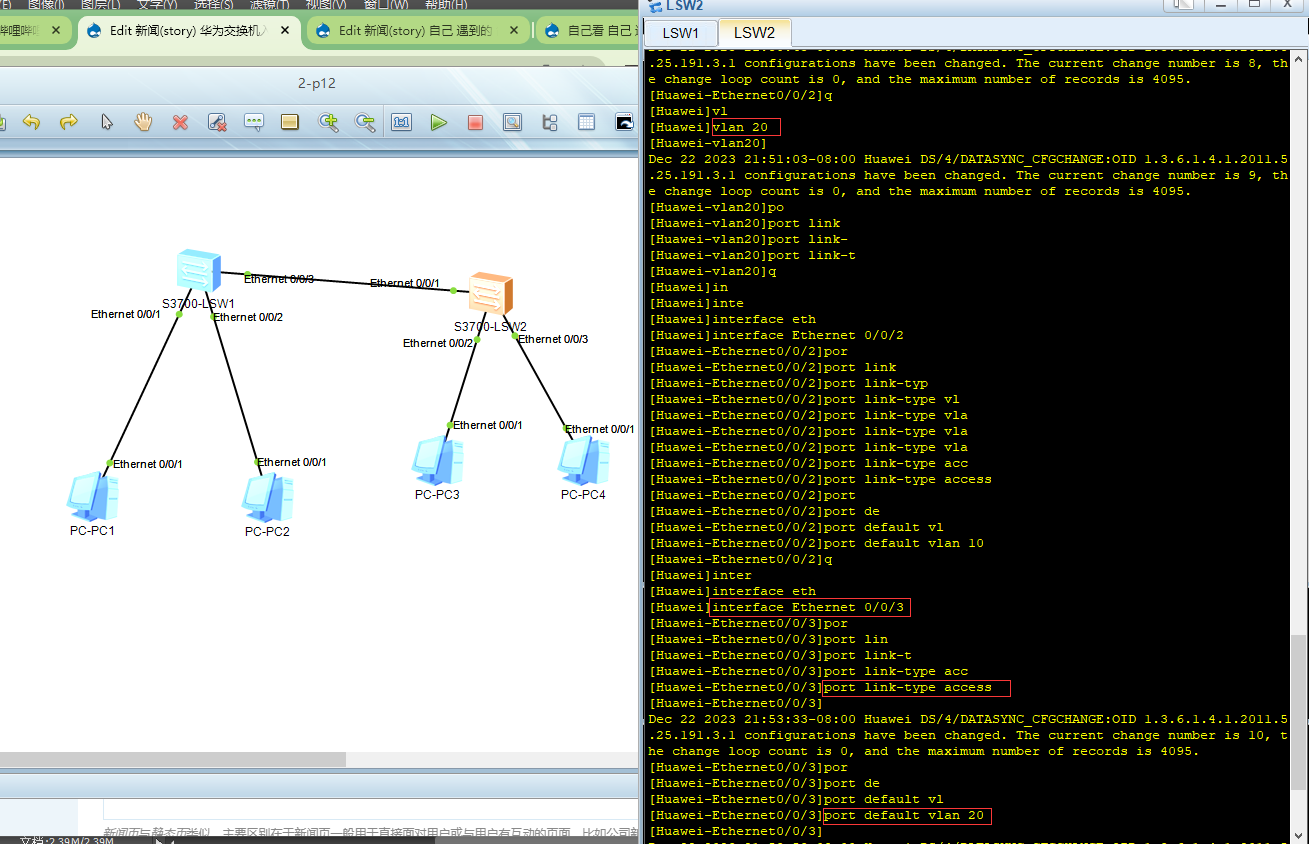The height and width of the screenshot is (844, 1309).
Task: Reset canvas zoom to 1:1
Action: [402, 122]
